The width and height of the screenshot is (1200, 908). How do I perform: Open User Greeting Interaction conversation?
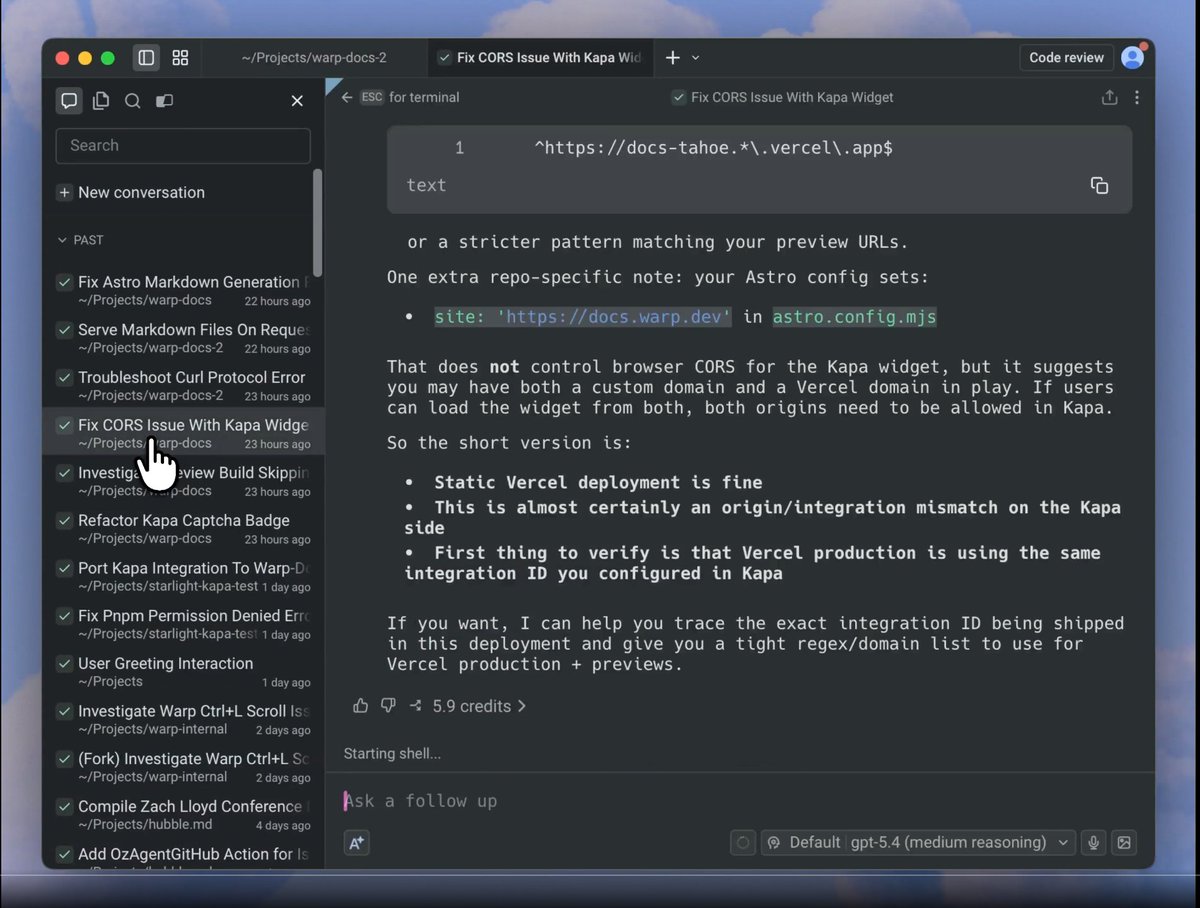(184, 672)
